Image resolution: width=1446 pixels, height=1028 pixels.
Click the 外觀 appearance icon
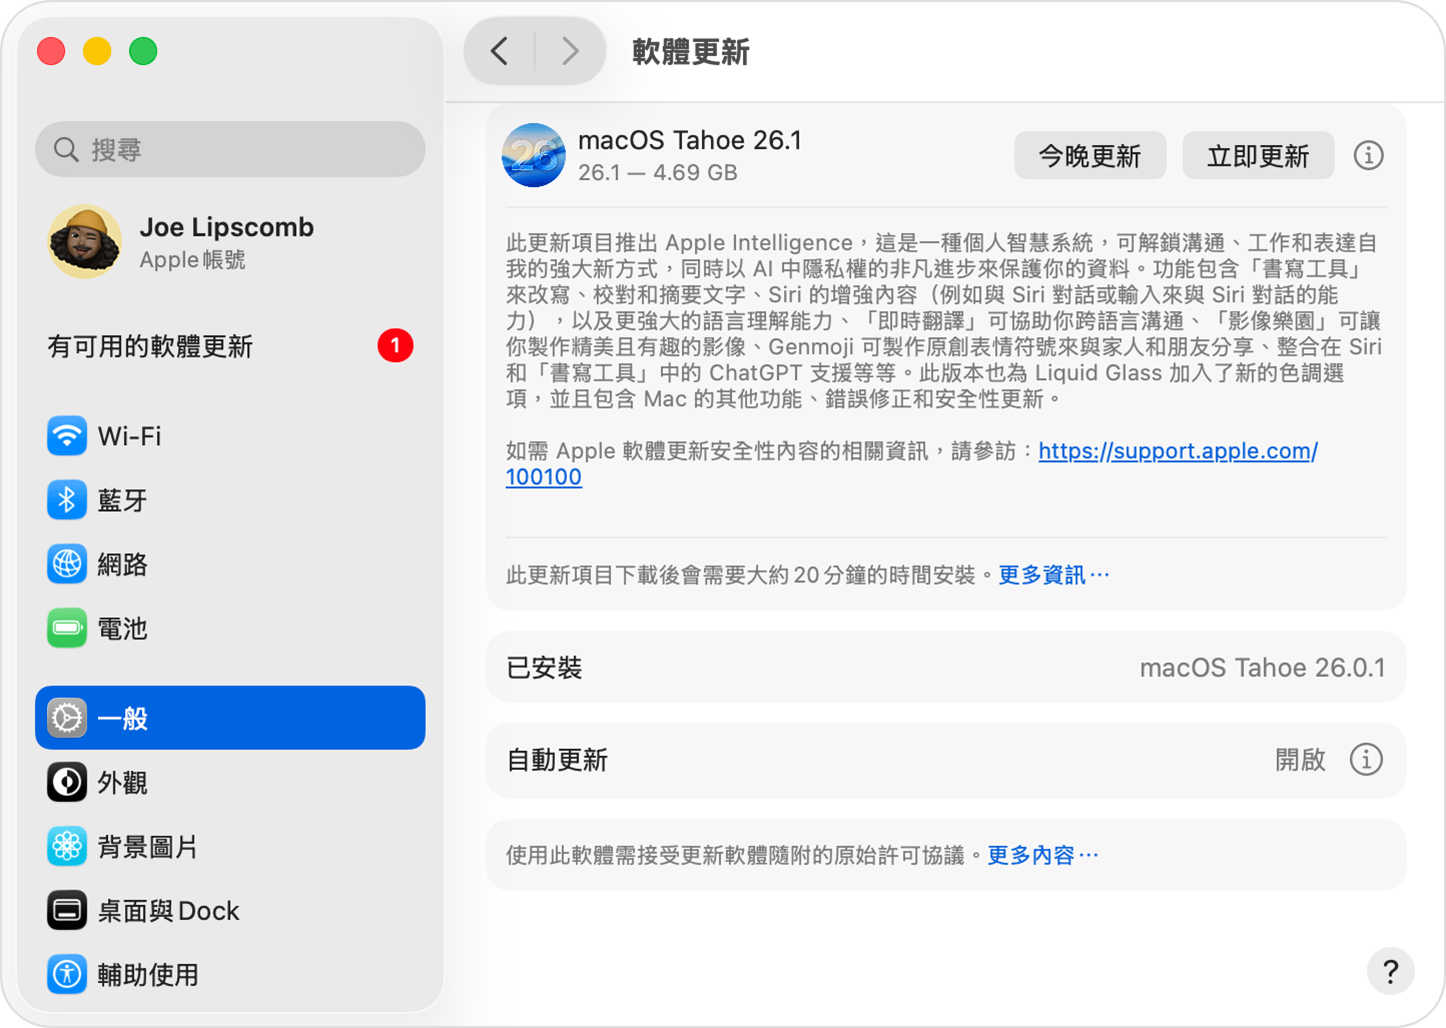[67, 782]
